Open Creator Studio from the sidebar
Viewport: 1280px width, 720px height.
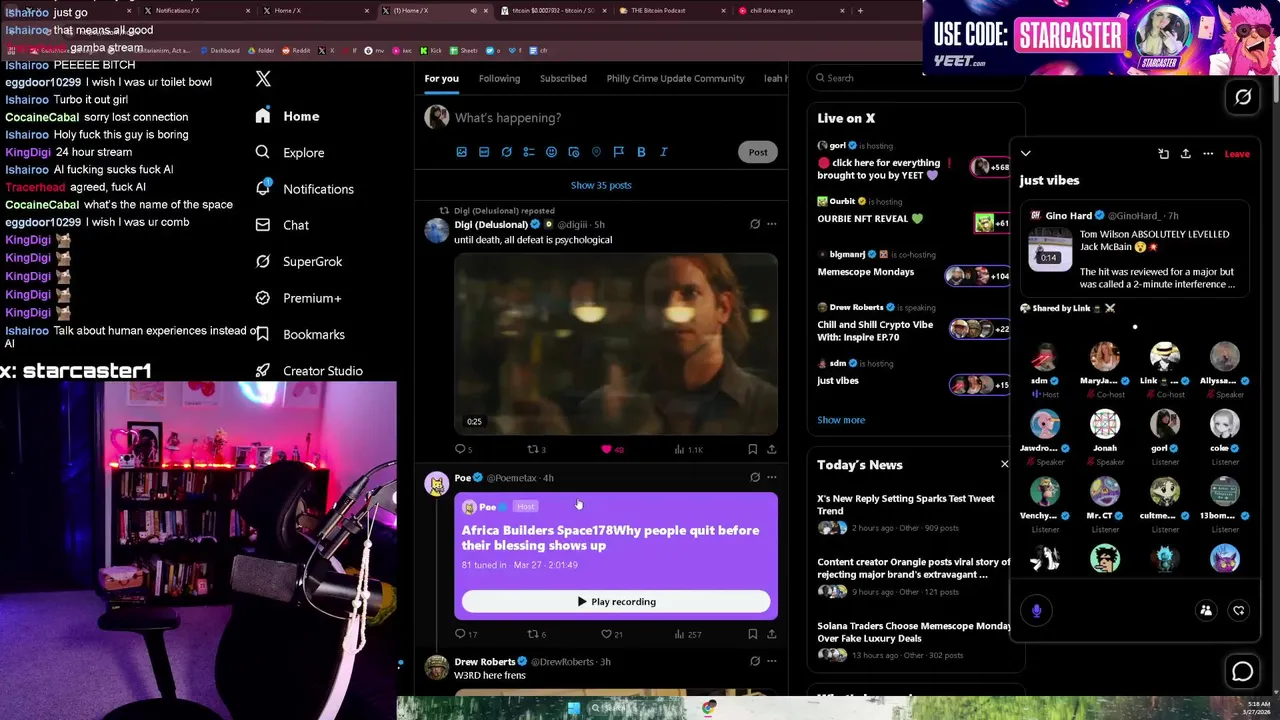(x=308, y=370)
